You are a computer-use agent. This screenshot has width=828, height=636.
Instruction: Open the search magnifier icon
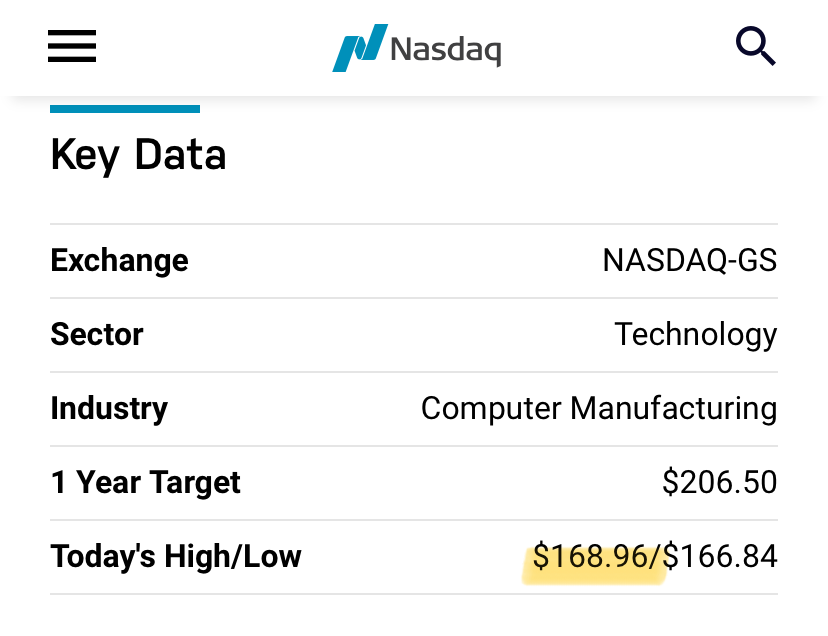[x=756, y=46]
